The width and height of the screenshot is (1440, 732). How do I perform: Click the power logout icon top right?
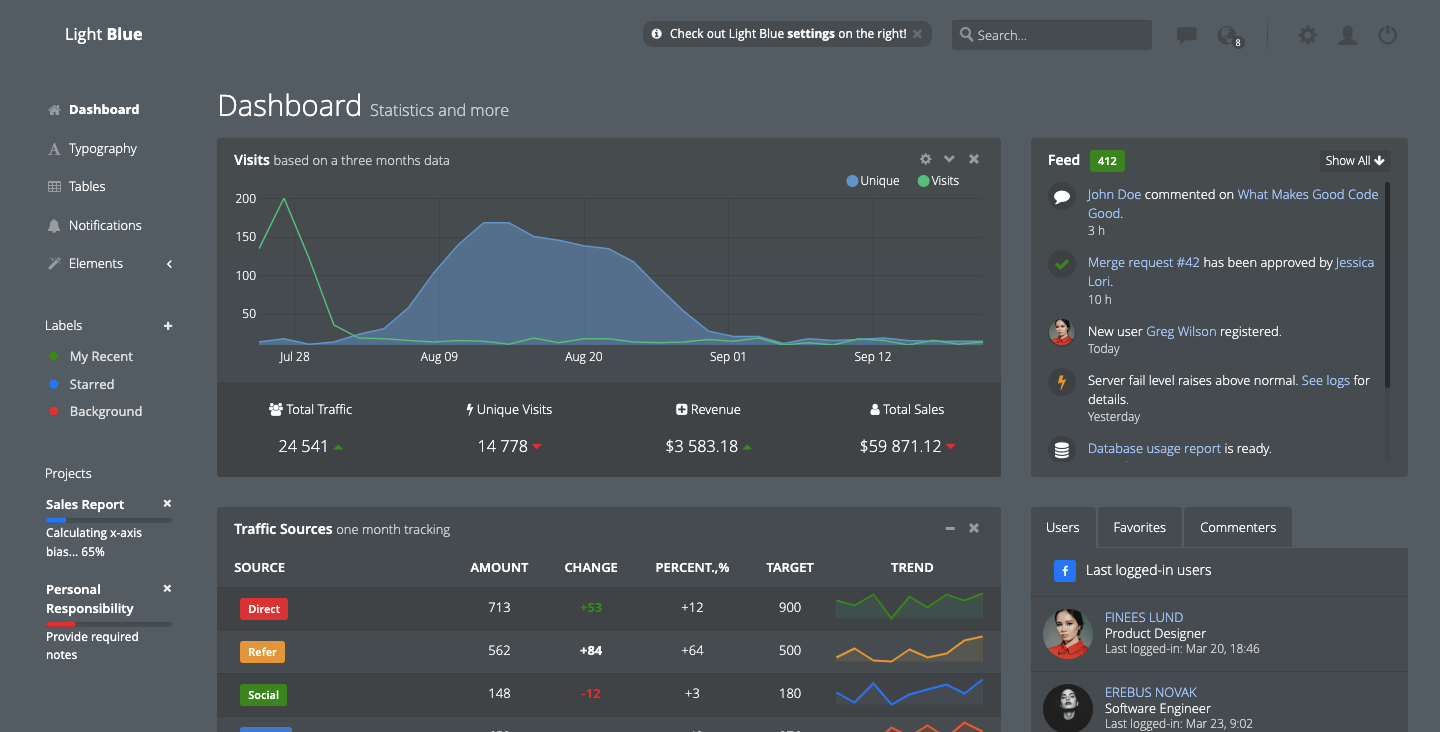pos(1388,35)
